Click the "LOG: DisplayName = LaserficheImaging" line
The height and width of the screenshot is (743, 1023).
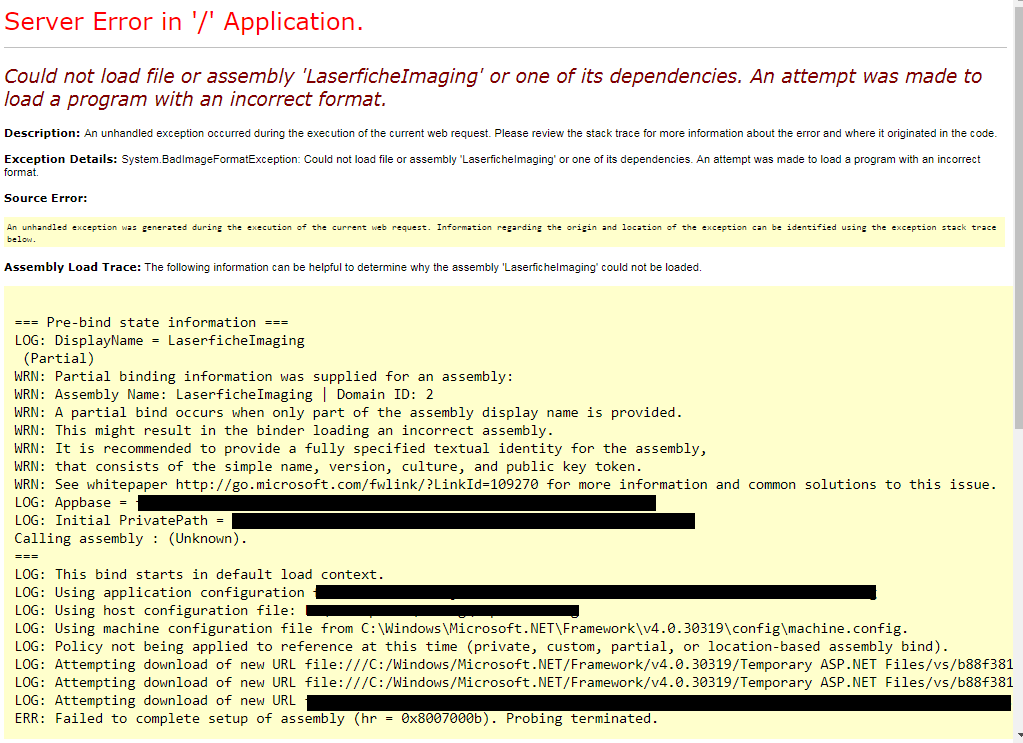(159, 341)
